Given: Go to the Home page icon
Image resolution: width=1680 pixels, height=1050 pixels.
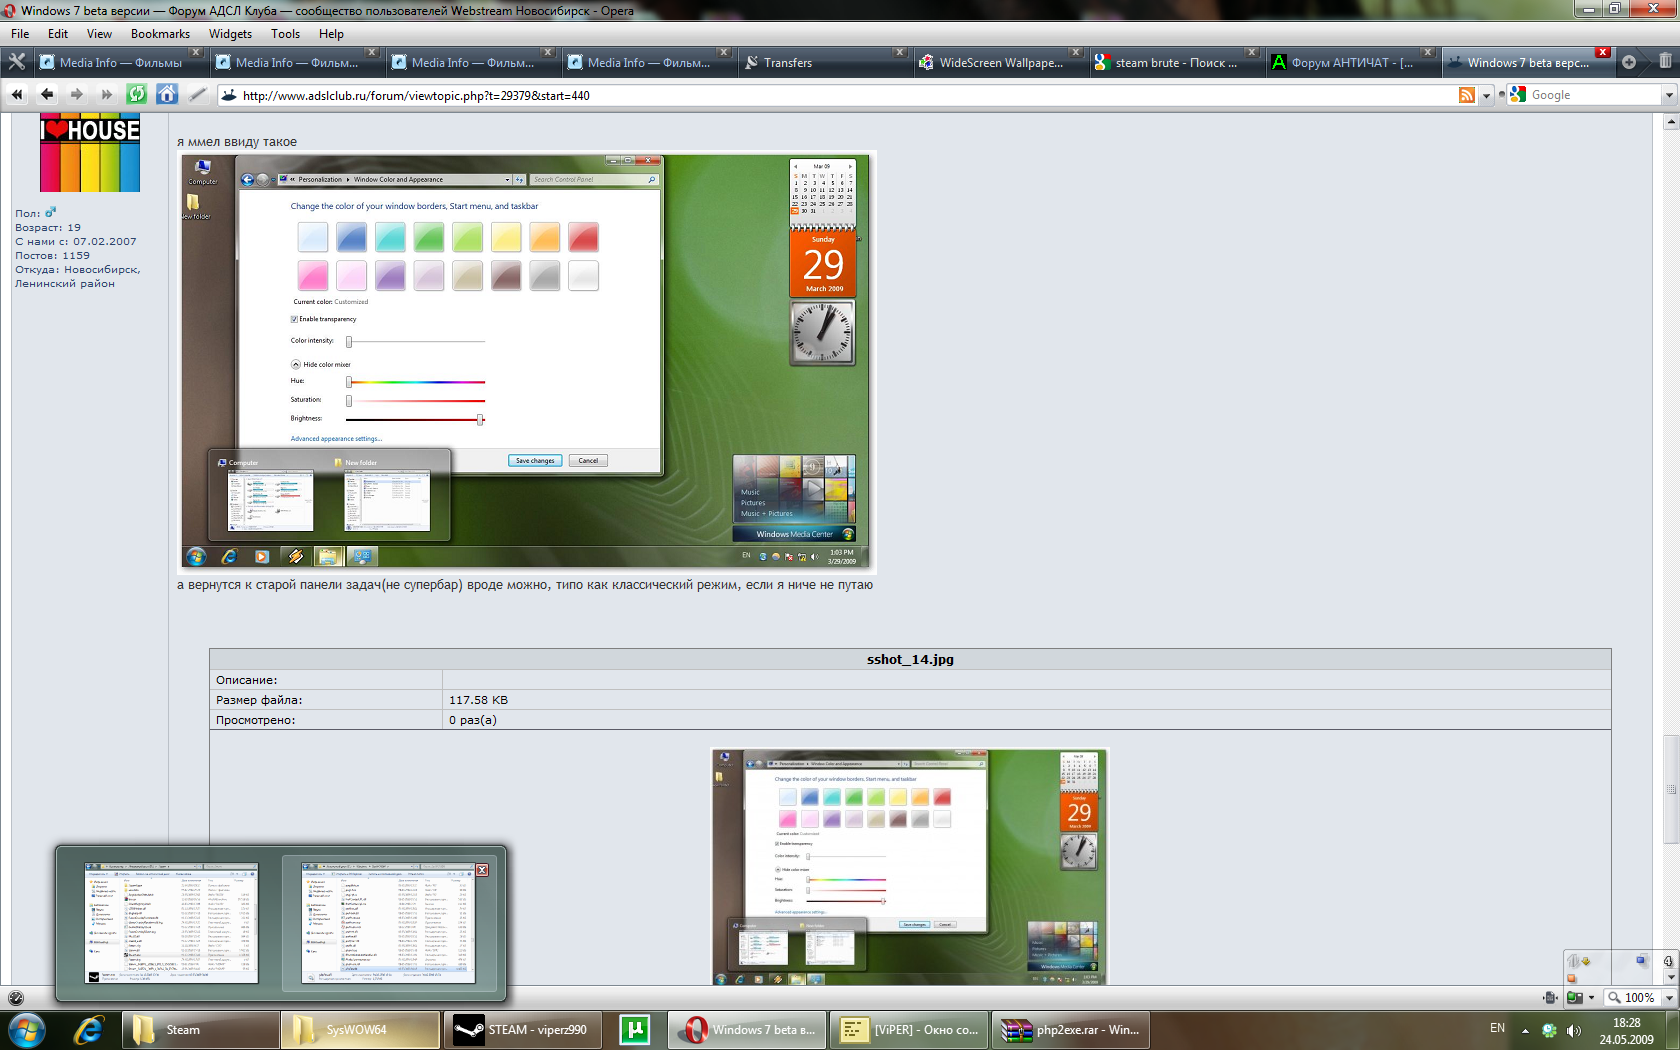Looking at the screenshot, I should 167,95.
